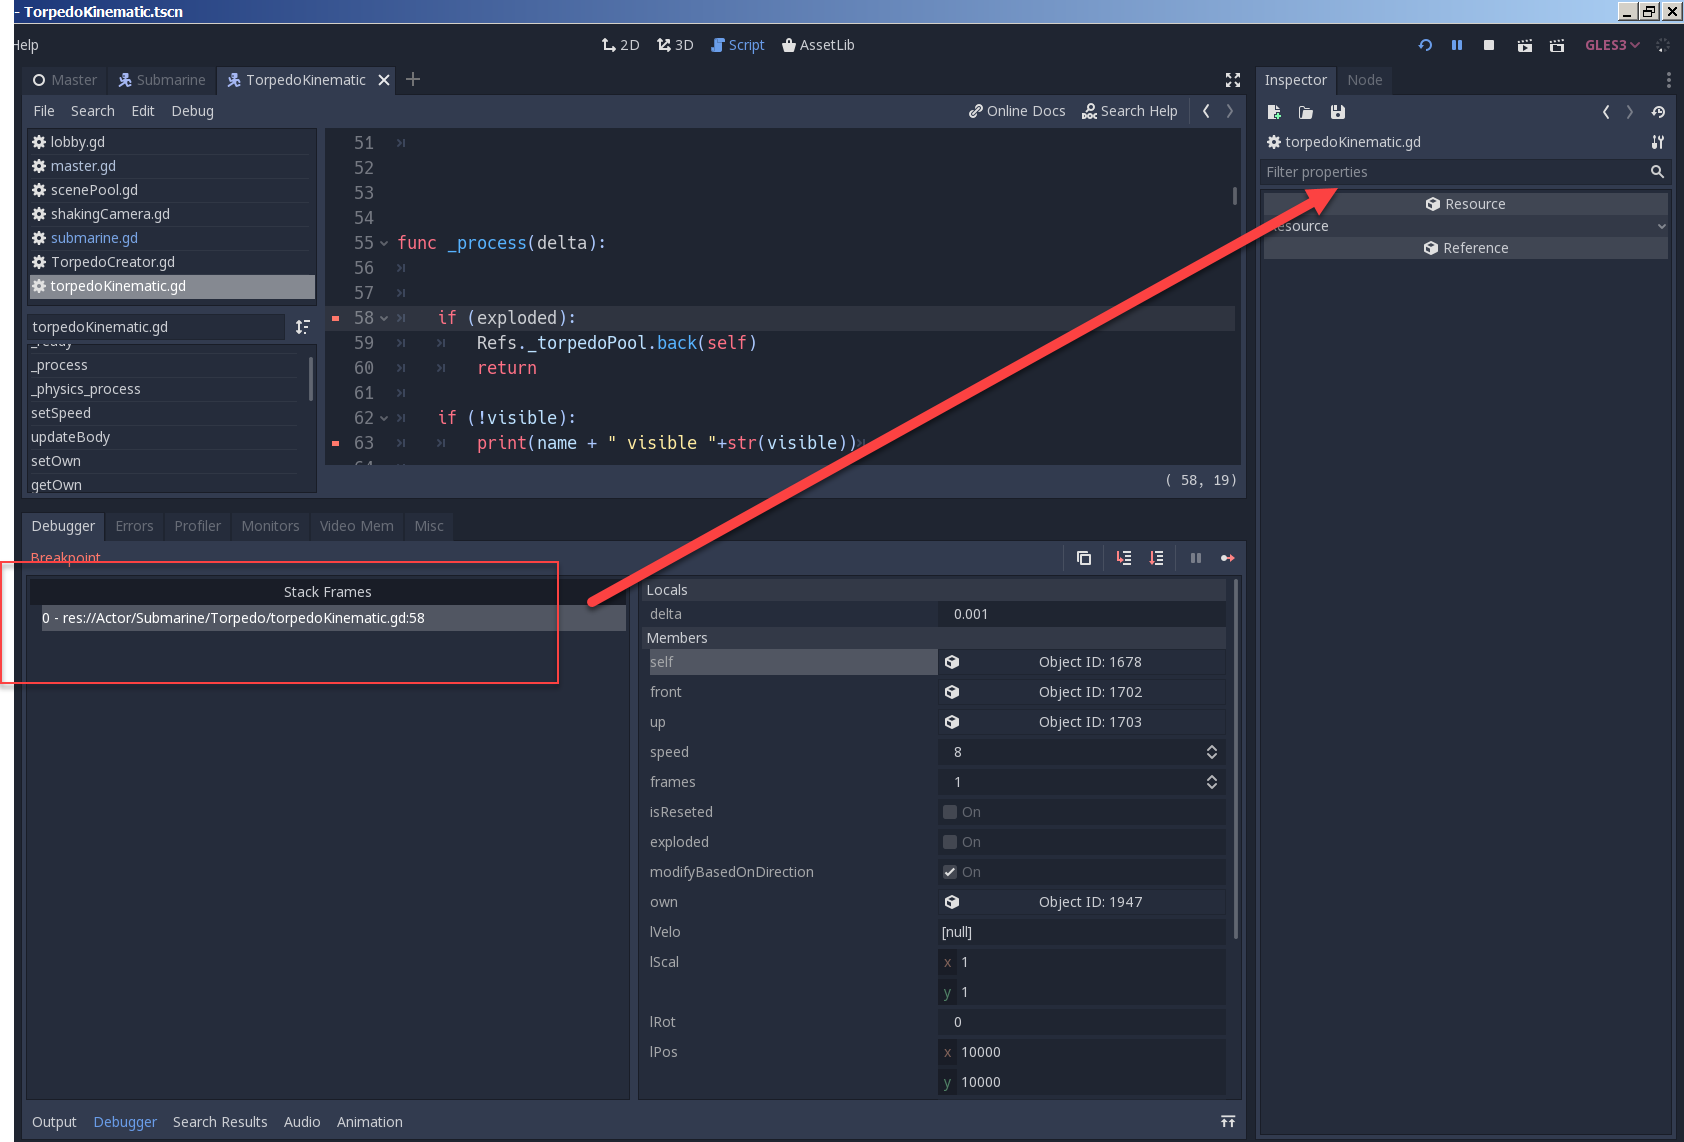Viewport: 1684px width, 1142px height.
Task: Open the script editor Search menu
Action: point(93,111)
